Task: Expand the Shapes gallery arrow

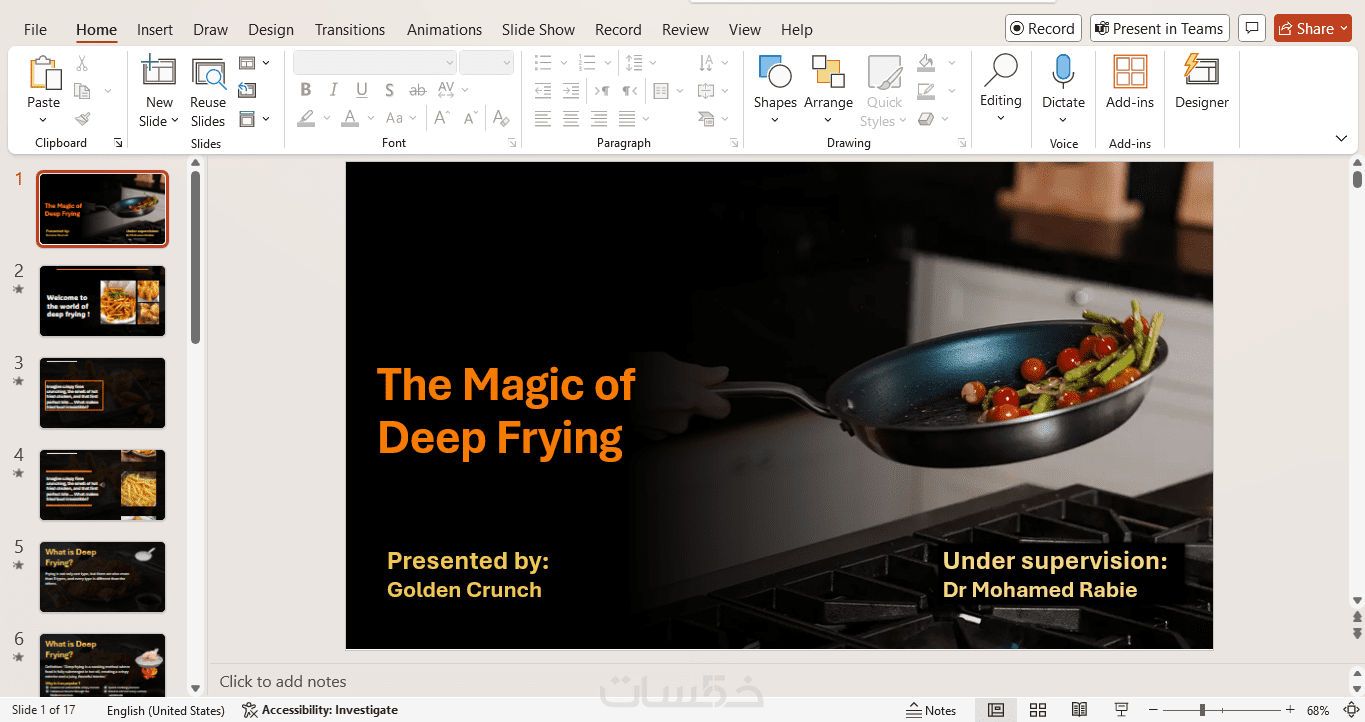Action: [775, 121]
